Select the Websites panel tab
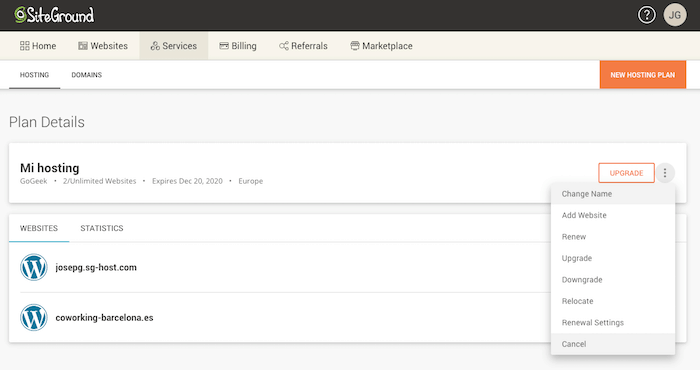This screenshot has height=370, width=700. 39,228
